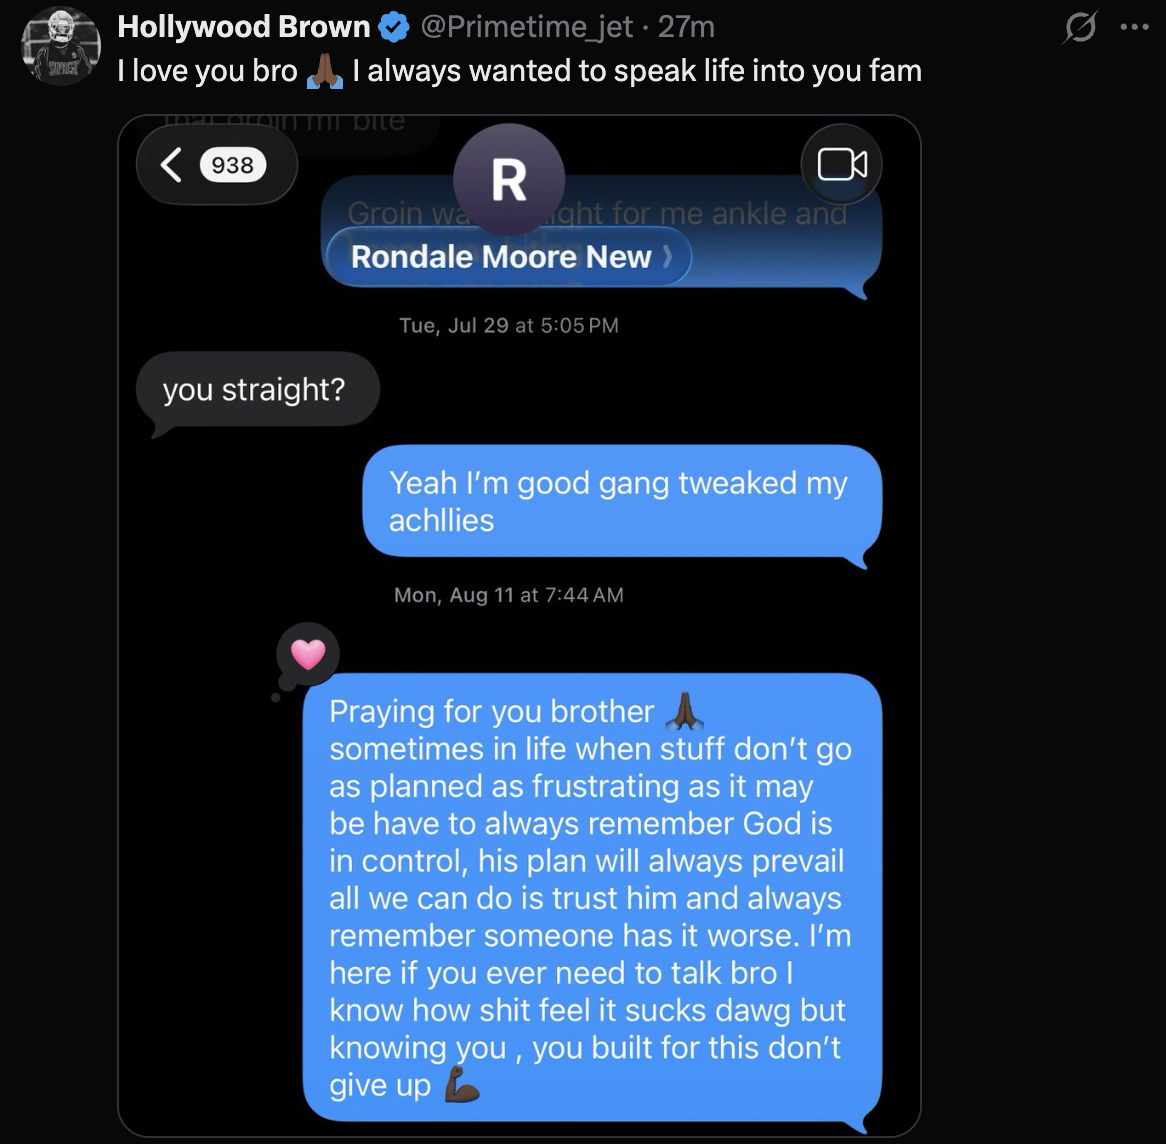The width and height of the screenshot is (1166, 1144).
Task: Tap the R contact avatar circle
Action: point(509,180)
